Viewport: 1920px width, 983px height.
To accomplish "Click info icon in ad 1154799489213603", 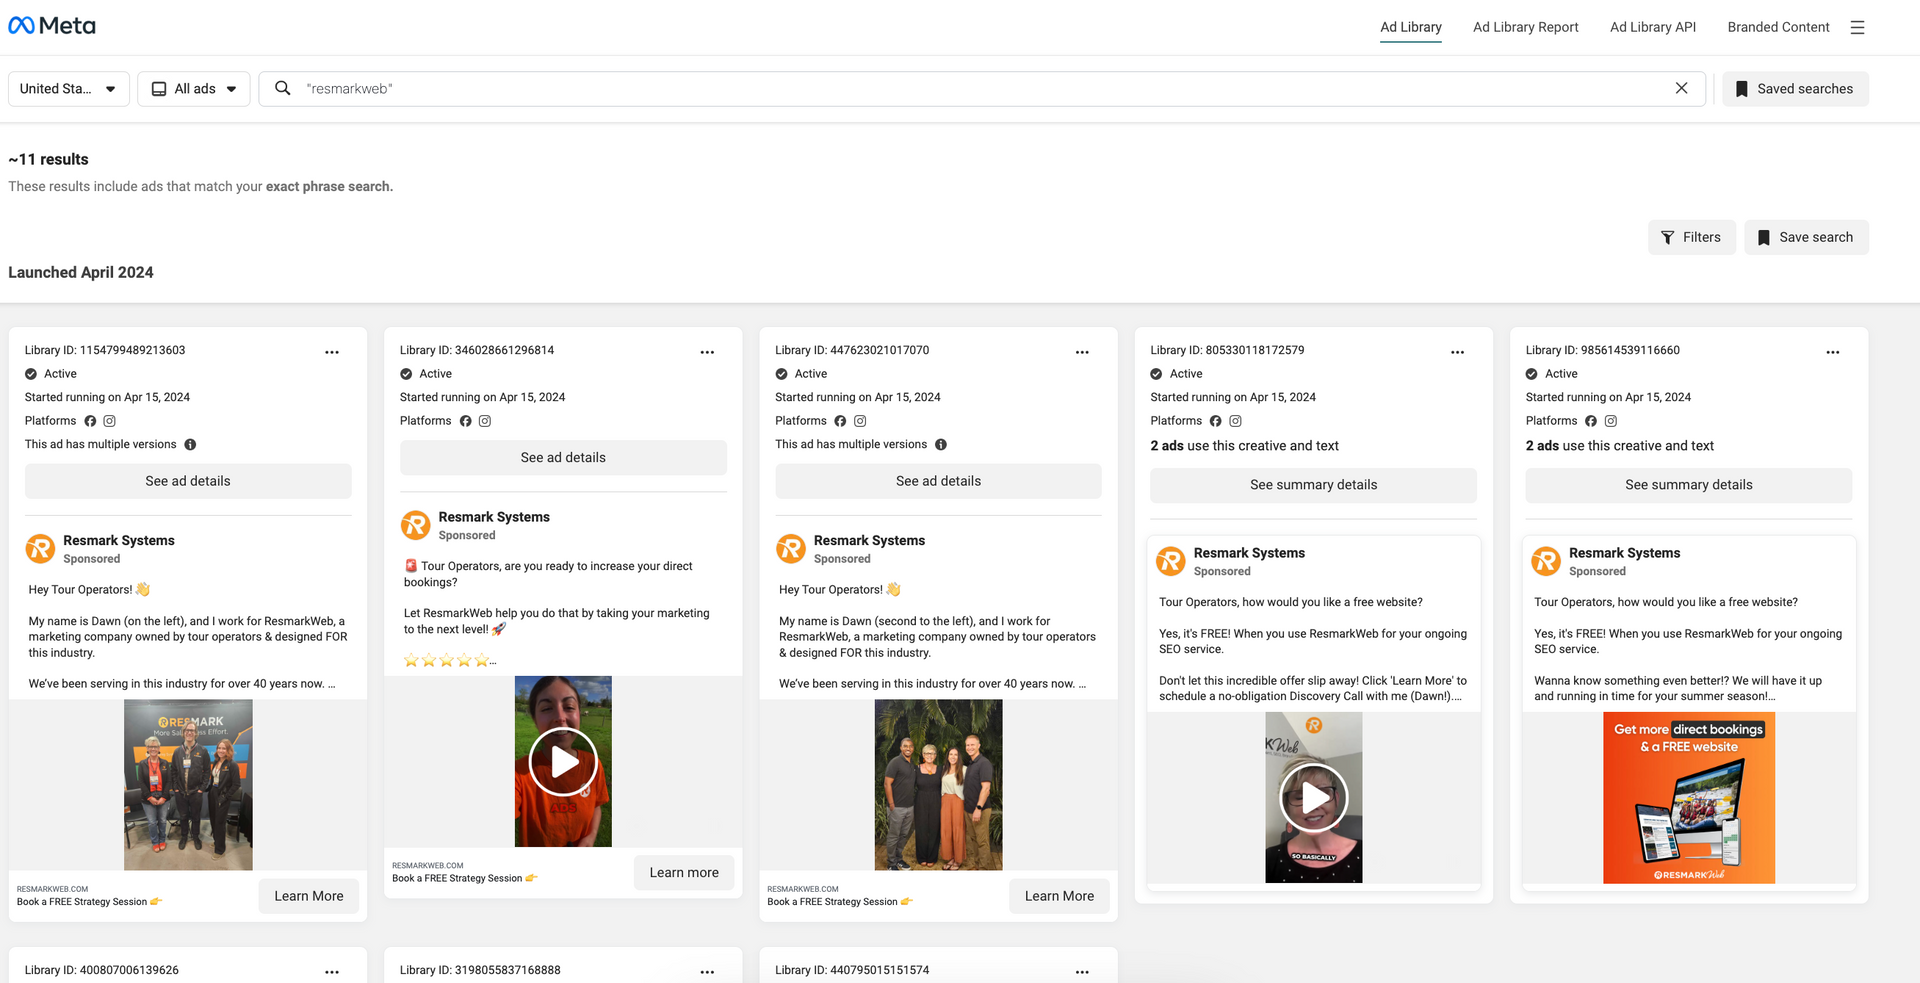I will click(190, 445).
